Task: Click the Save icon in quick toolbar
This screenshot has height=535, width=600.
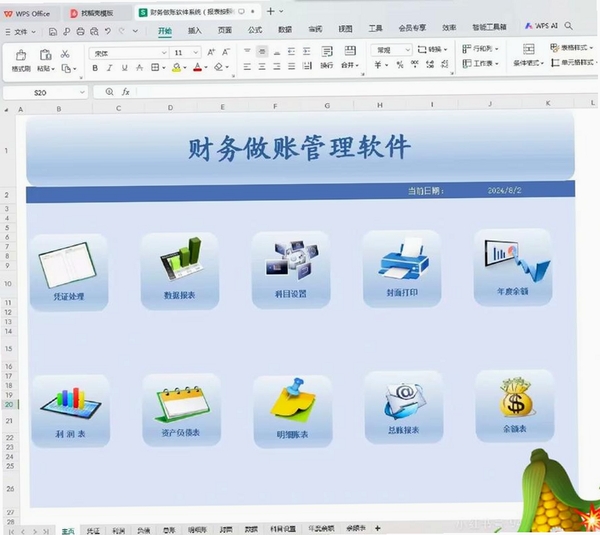Action: (x=53, y=32)
